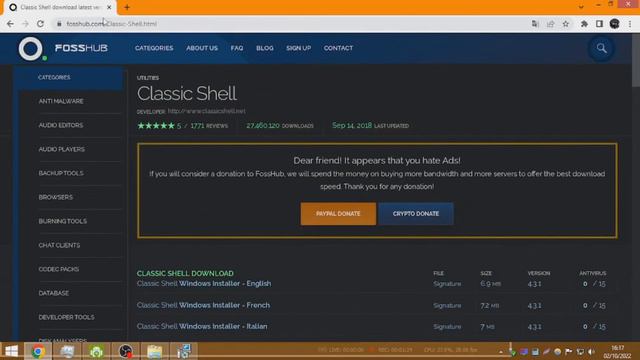640x360 pixels.
Task: Select Database category in sidebar
Action: click(x=53, y=293)
